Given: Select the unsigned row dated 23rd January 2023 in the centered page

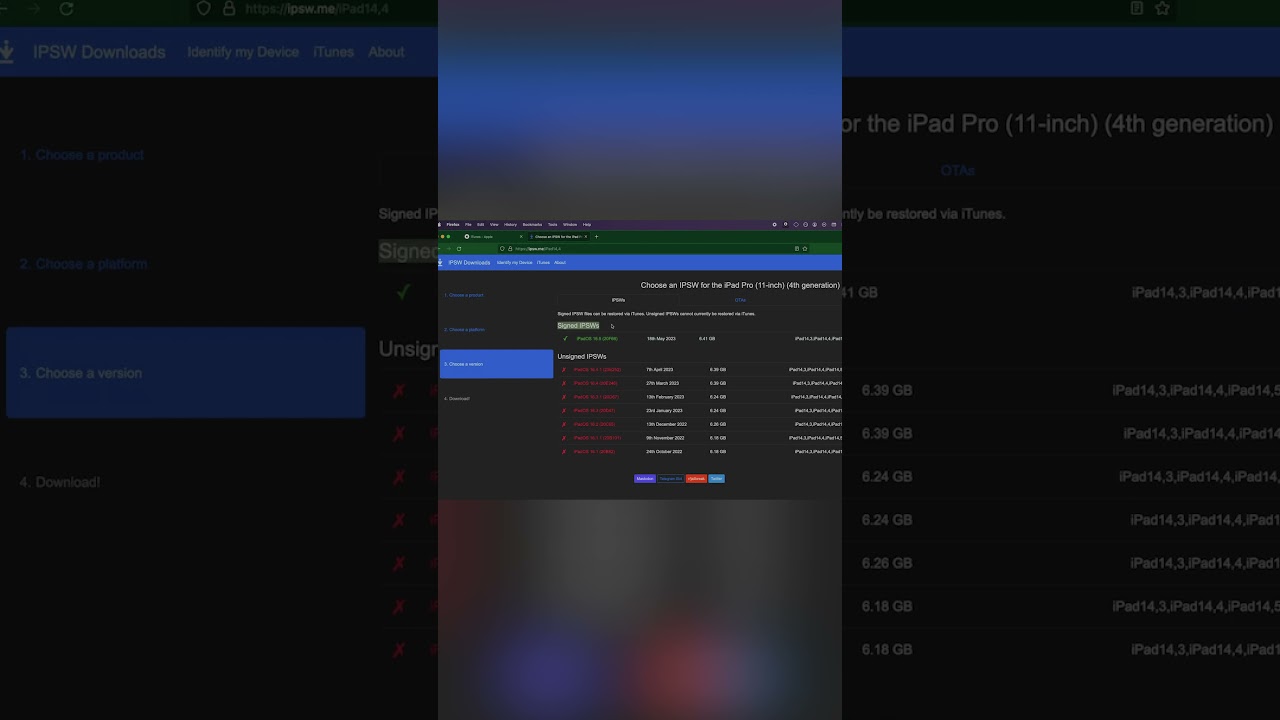Looking at the screenshot, I should point(699,410).
